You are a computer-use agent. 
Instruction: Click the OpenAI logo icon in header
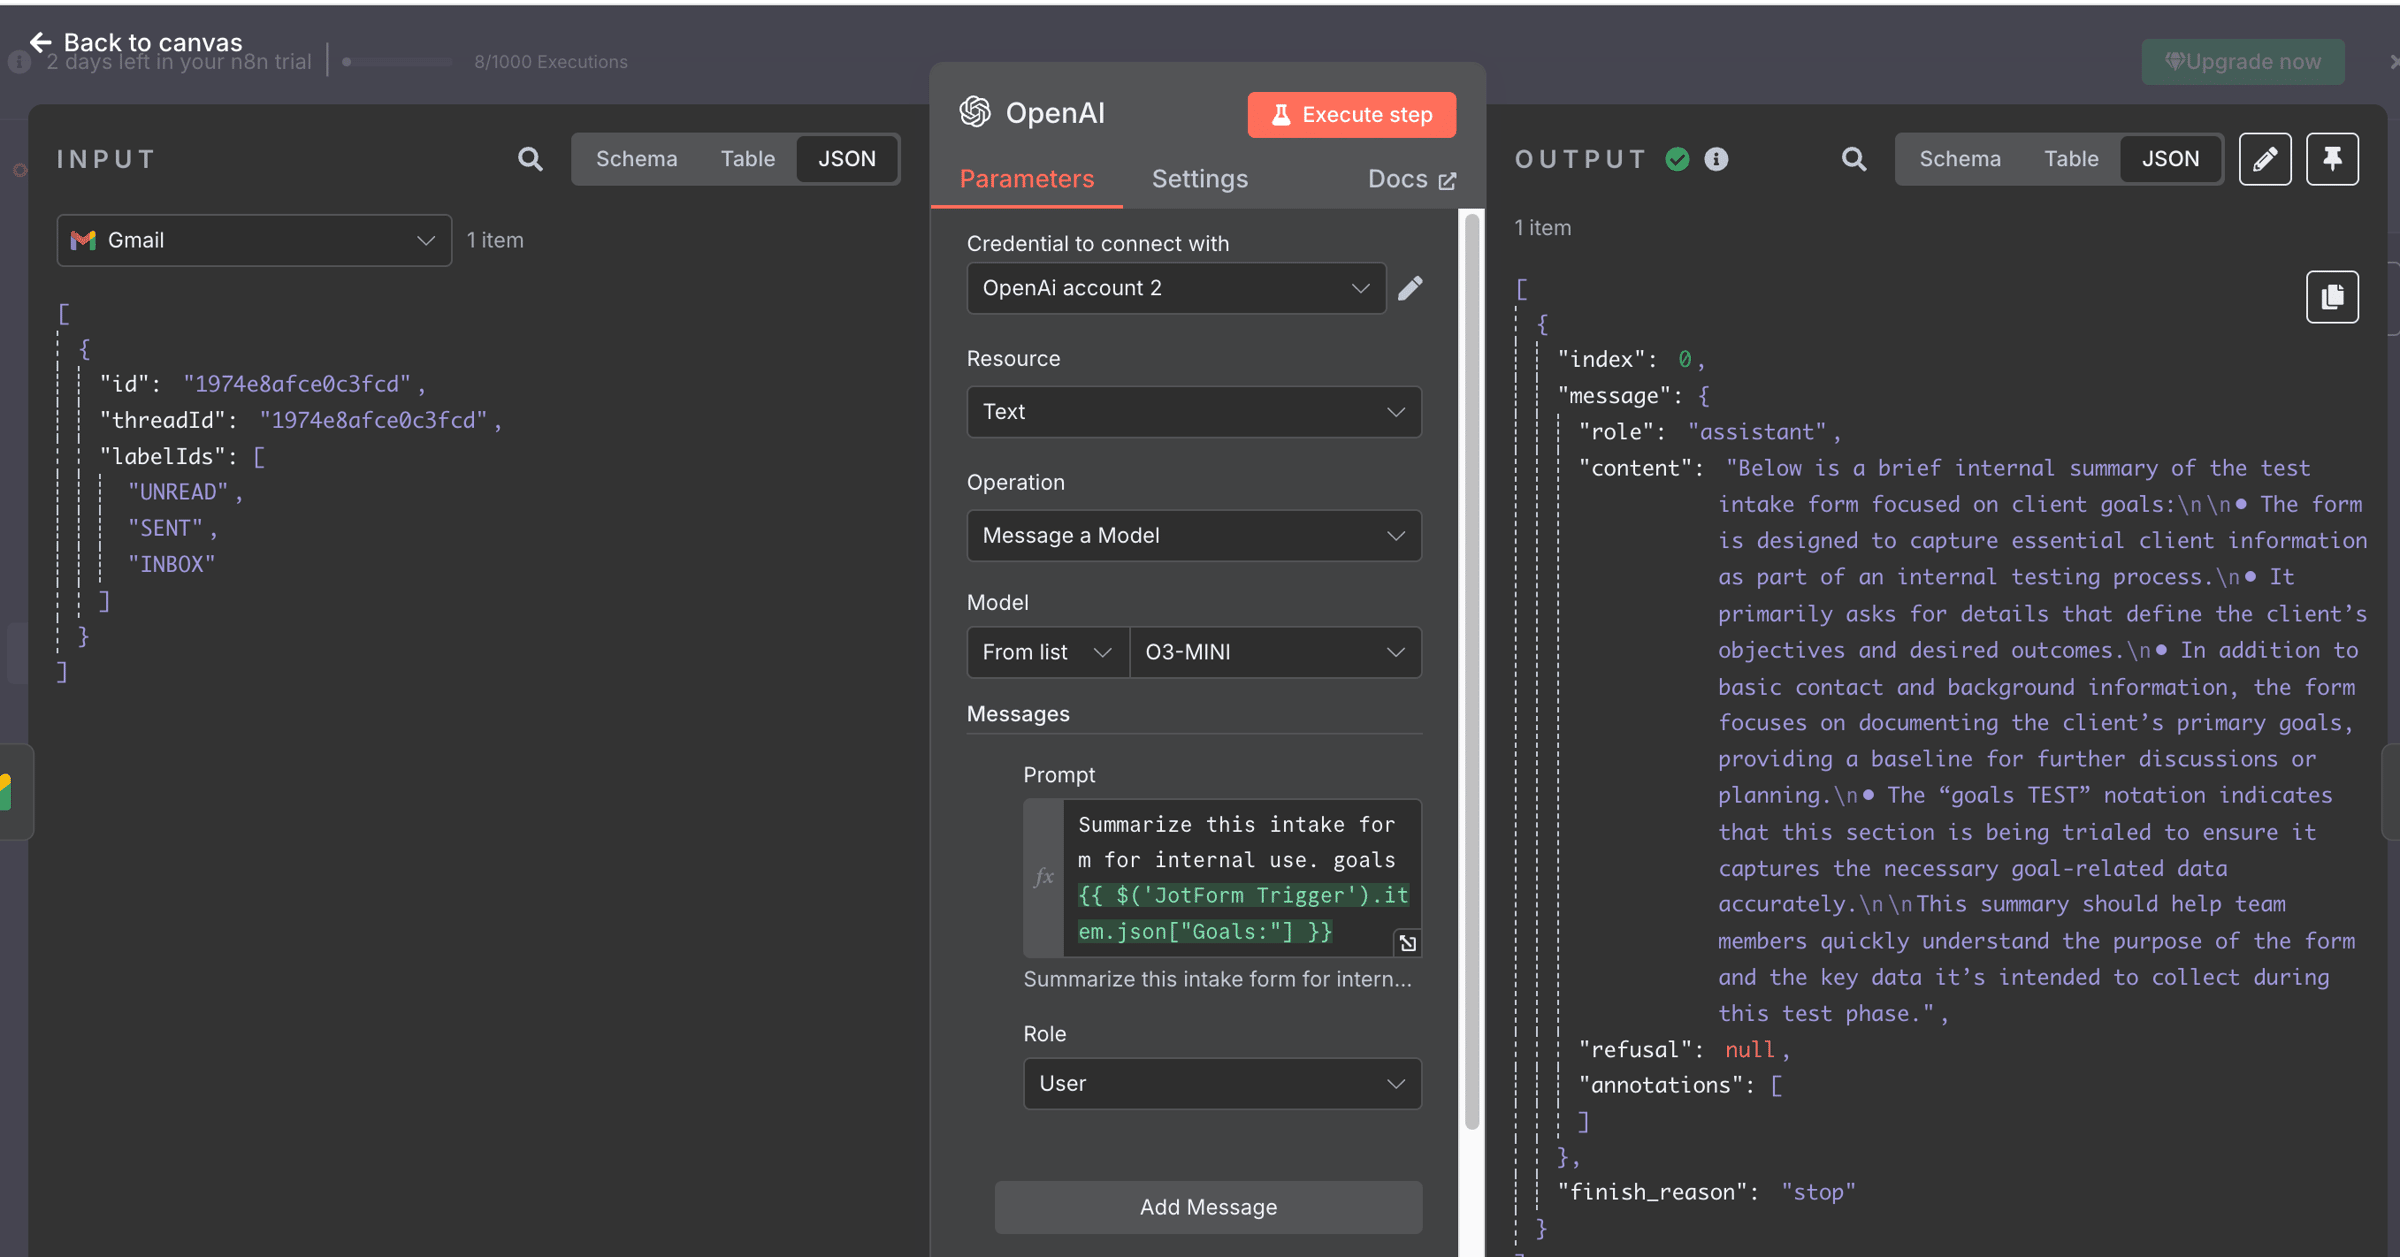[x=975, y=112]
